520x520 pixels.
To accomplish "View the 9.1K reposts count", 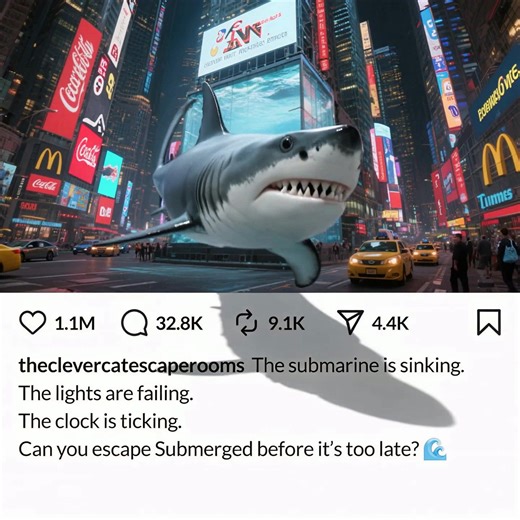I will [287, 323].
